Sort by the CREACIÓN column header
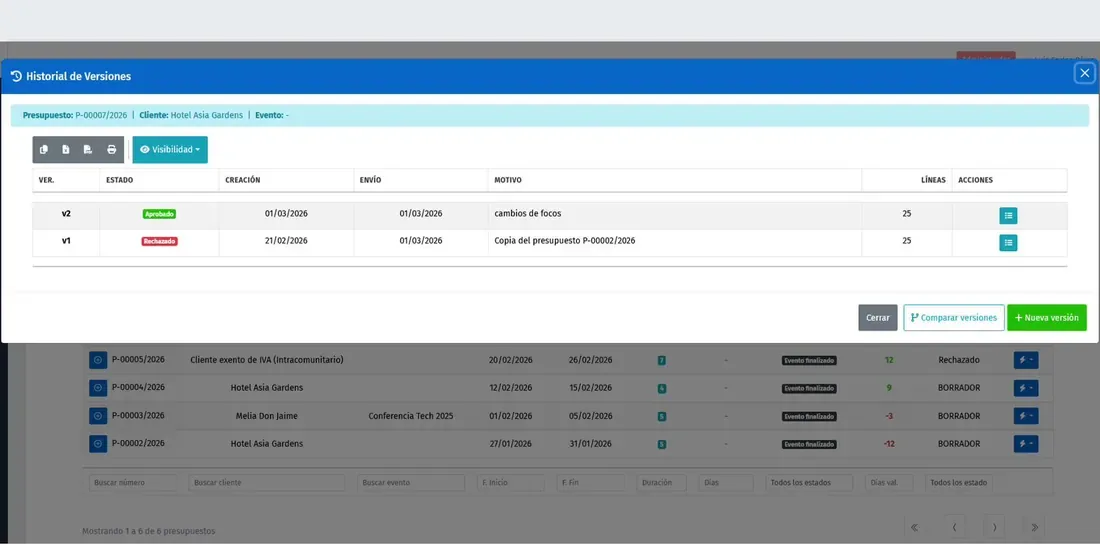Viewport: 1100px width, 550px height. (286, 180)
